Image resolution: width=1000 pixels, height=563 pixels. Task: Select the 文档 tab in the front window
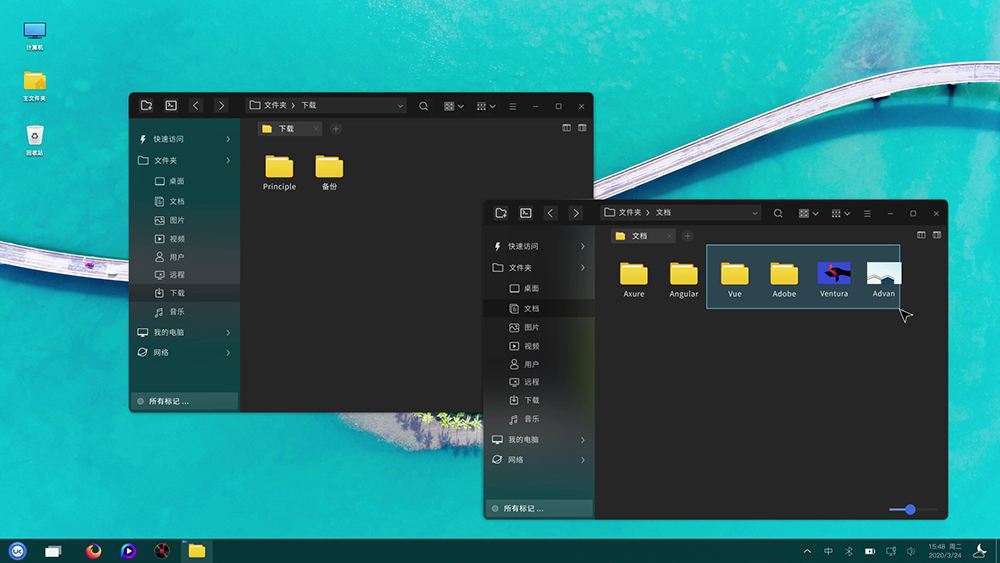pyautogui.click(x=640, y=236)
